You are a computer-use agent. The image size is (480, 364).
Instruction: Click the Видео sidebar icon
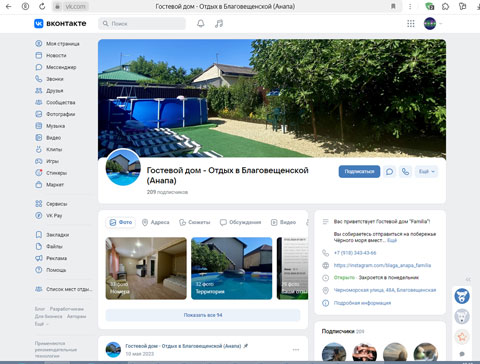coord(39,137)
